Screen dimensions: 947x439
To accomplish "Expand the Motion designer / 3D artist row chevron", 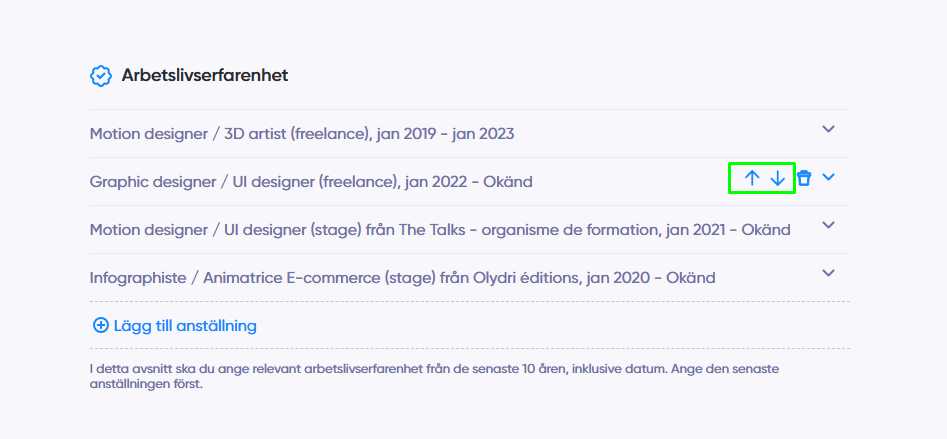I will point(829,129).
